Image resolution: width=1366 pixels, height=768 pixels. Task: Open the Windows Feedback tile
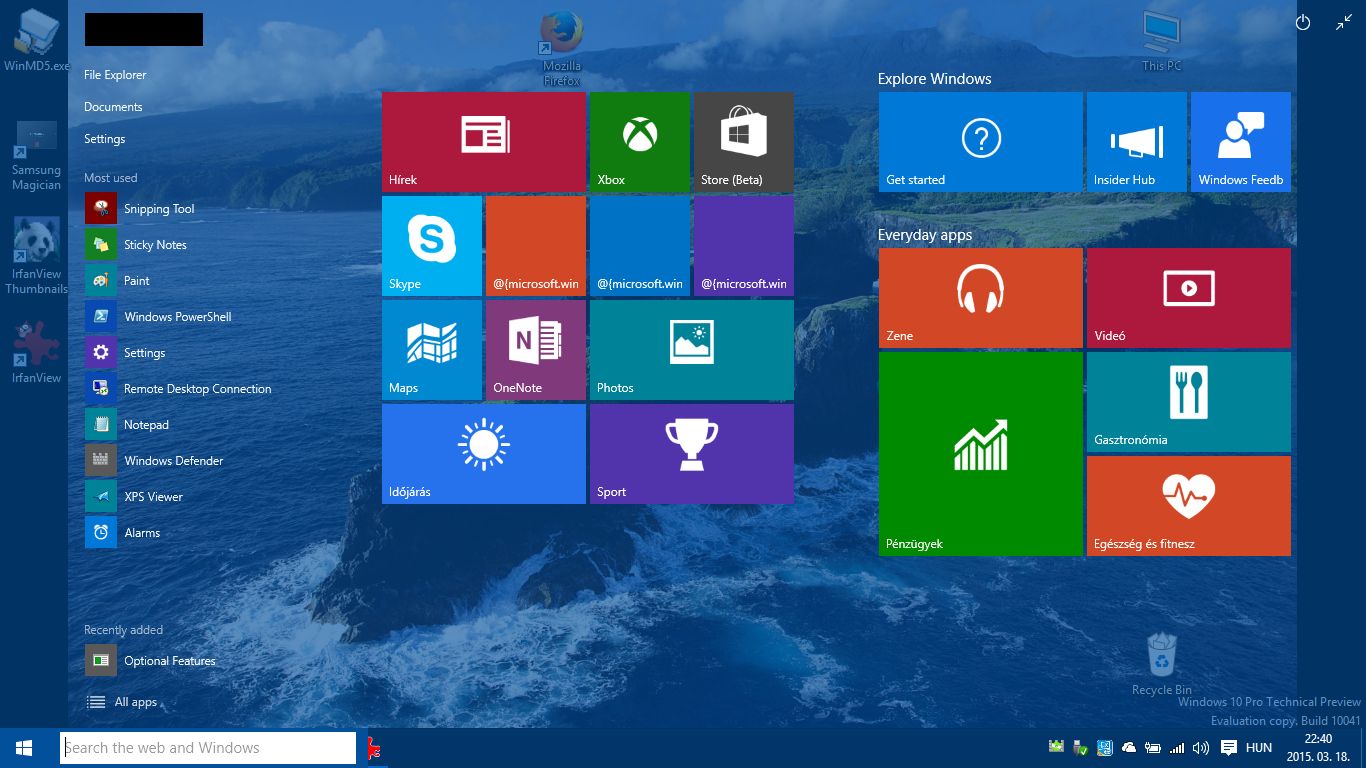[x=1240, y=142]
